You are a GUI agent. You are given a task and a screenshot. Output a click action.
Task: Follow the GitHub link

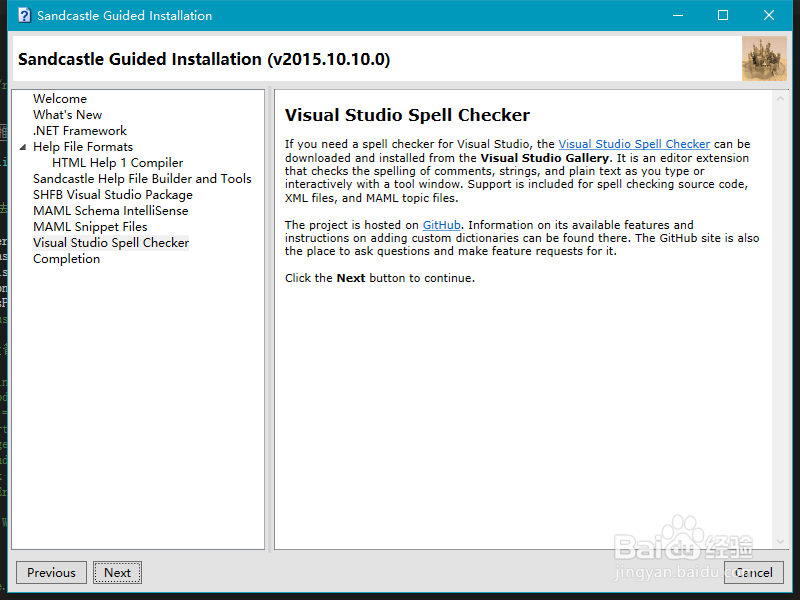(441, 225)
